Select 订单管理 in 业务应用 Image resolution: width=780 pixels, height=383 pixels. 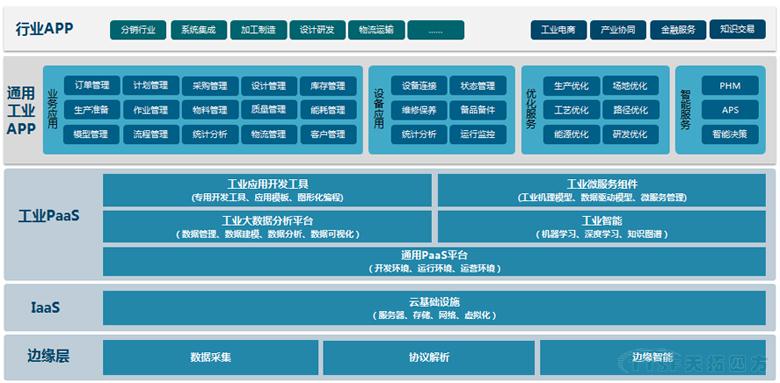[x=92, y=85]
